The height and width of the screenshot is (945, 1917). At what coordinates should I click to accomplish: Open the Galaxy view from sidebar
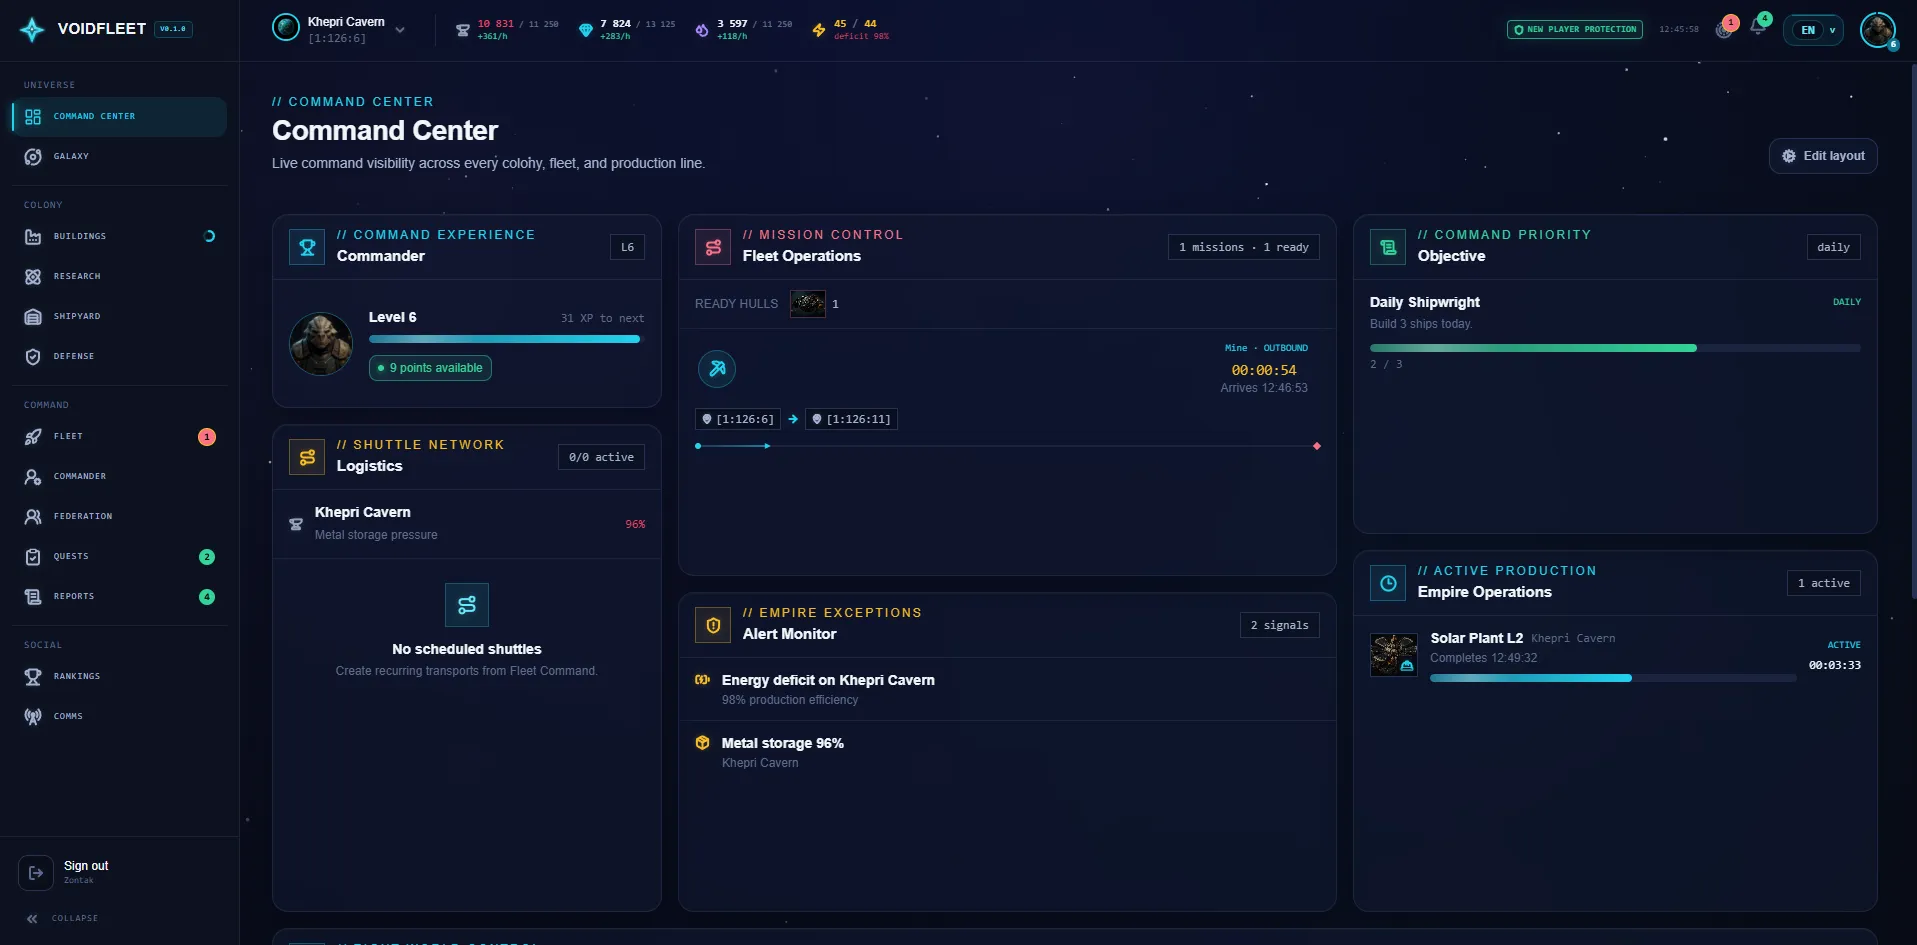[x=119, y=157]
